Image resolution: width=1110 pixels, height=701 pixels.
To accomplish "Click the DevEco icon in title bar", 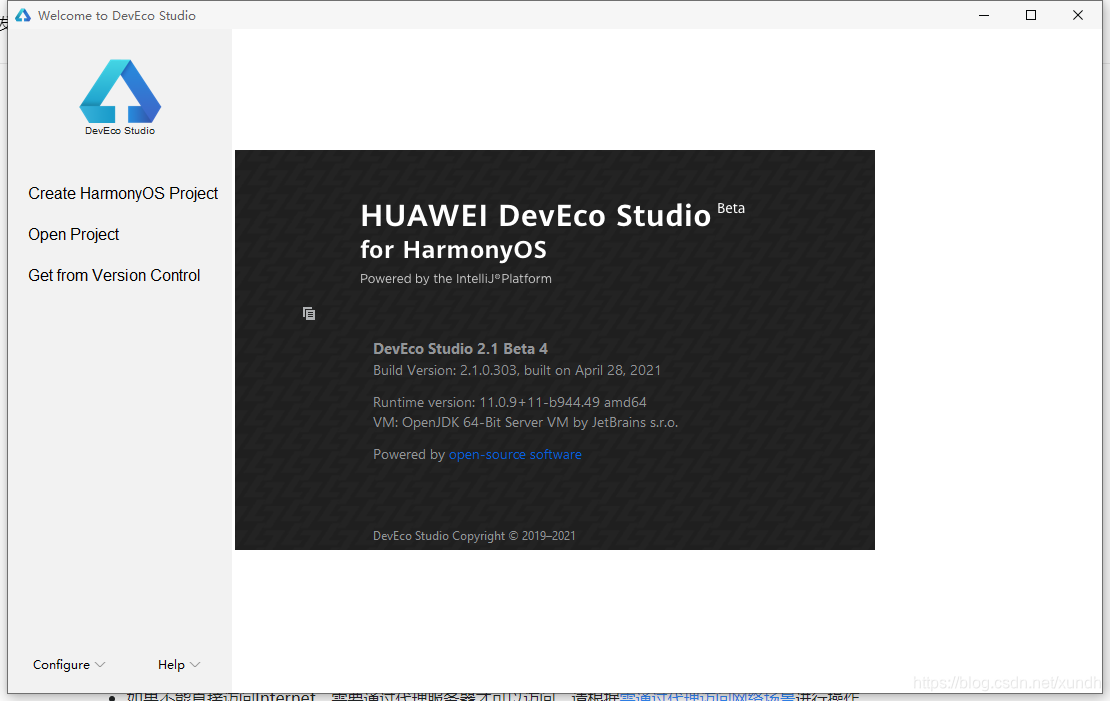I will 23,15.
